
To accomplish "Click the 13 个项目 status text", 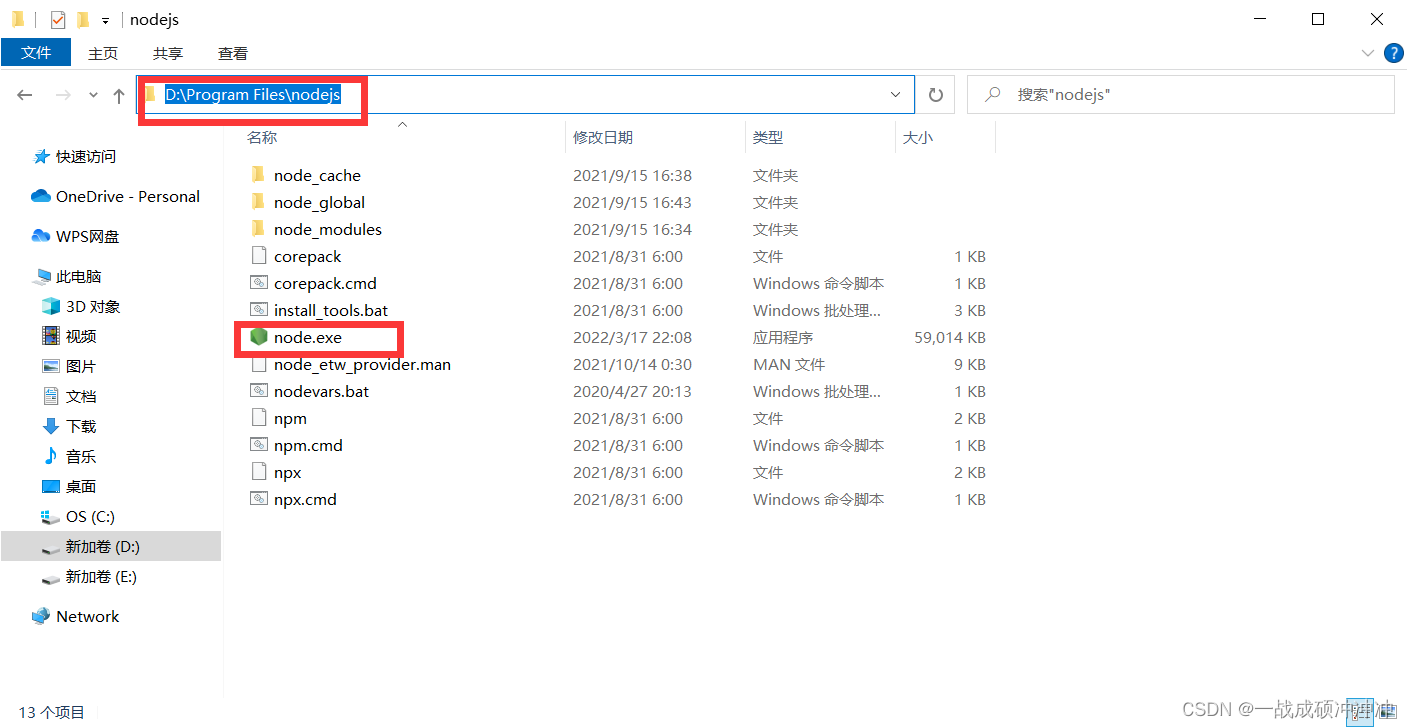I will coord(51,712).
